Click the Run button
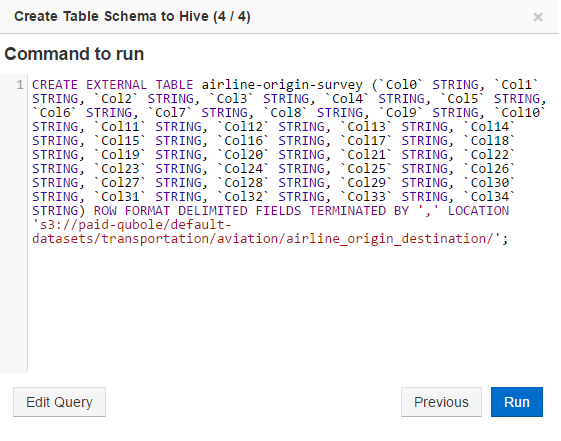 (517, 402)
